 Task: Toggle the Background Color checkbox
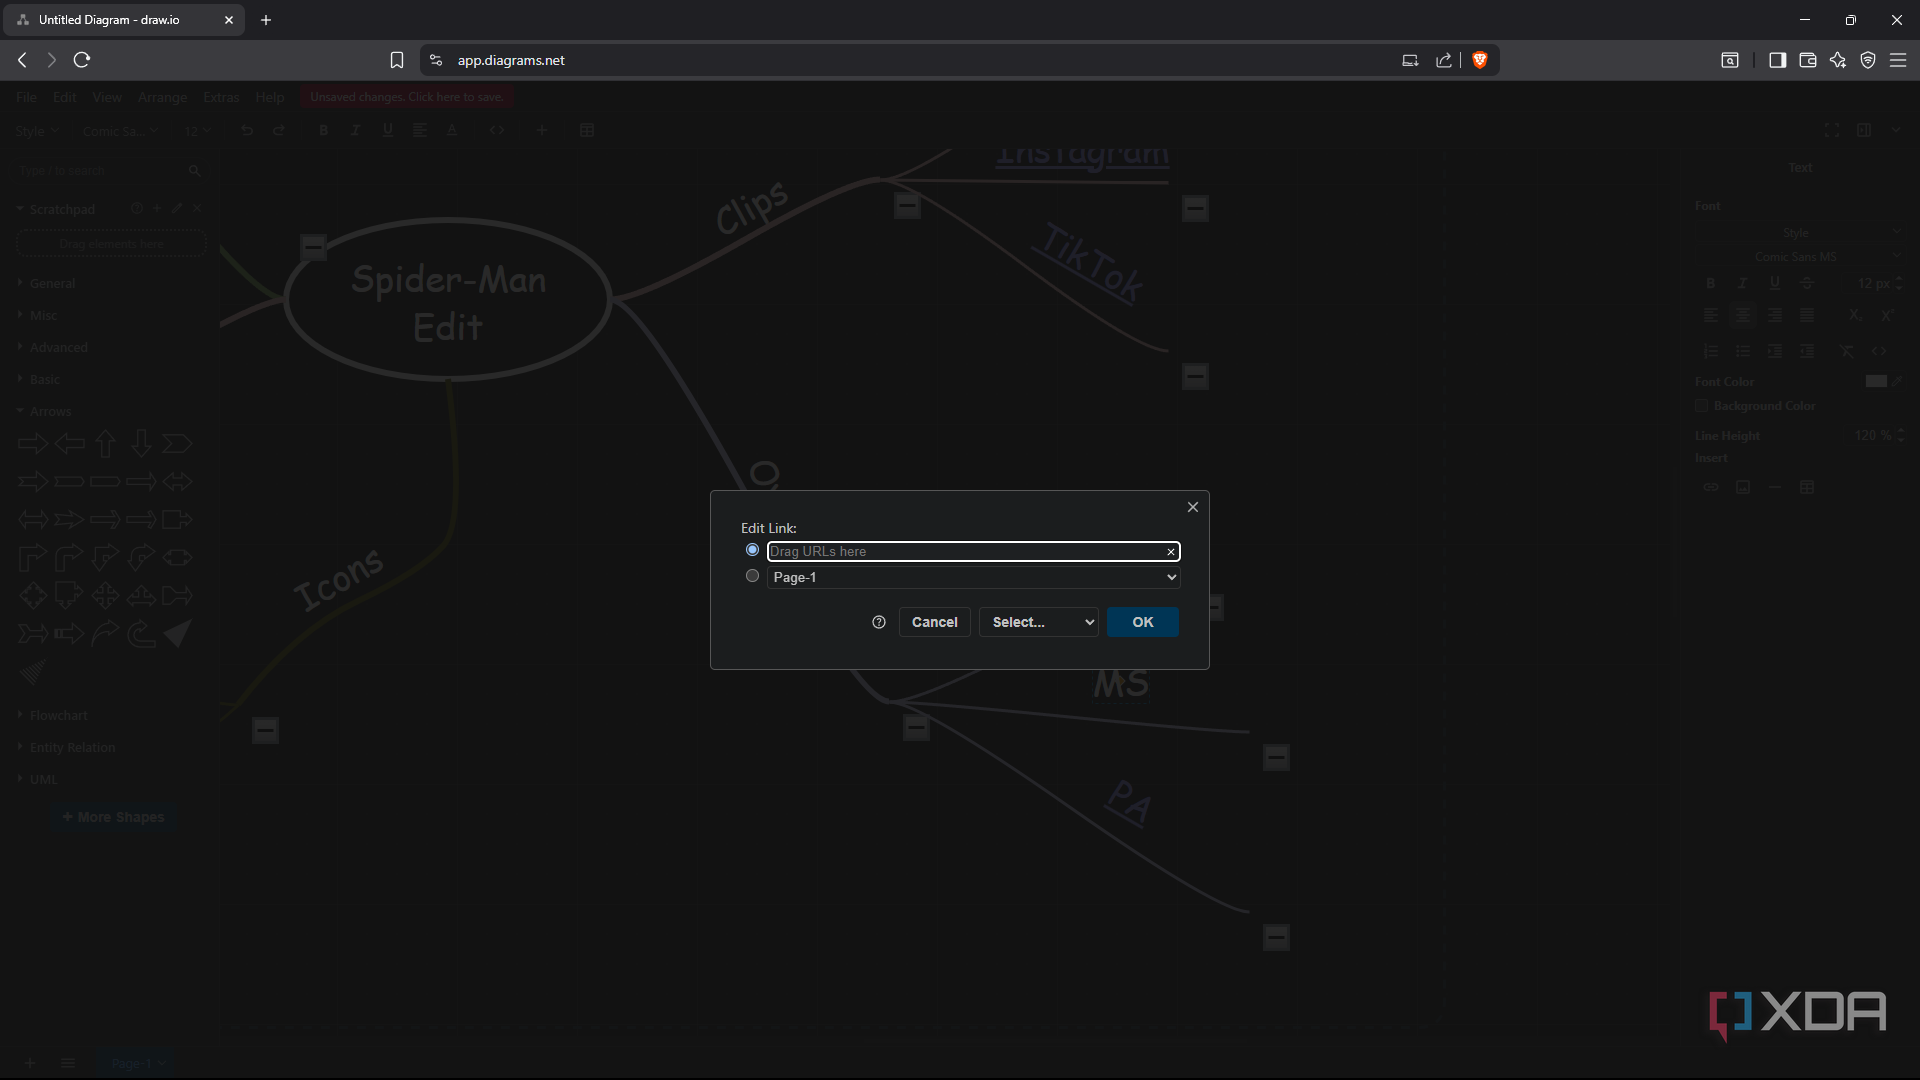coord(1701,405)
